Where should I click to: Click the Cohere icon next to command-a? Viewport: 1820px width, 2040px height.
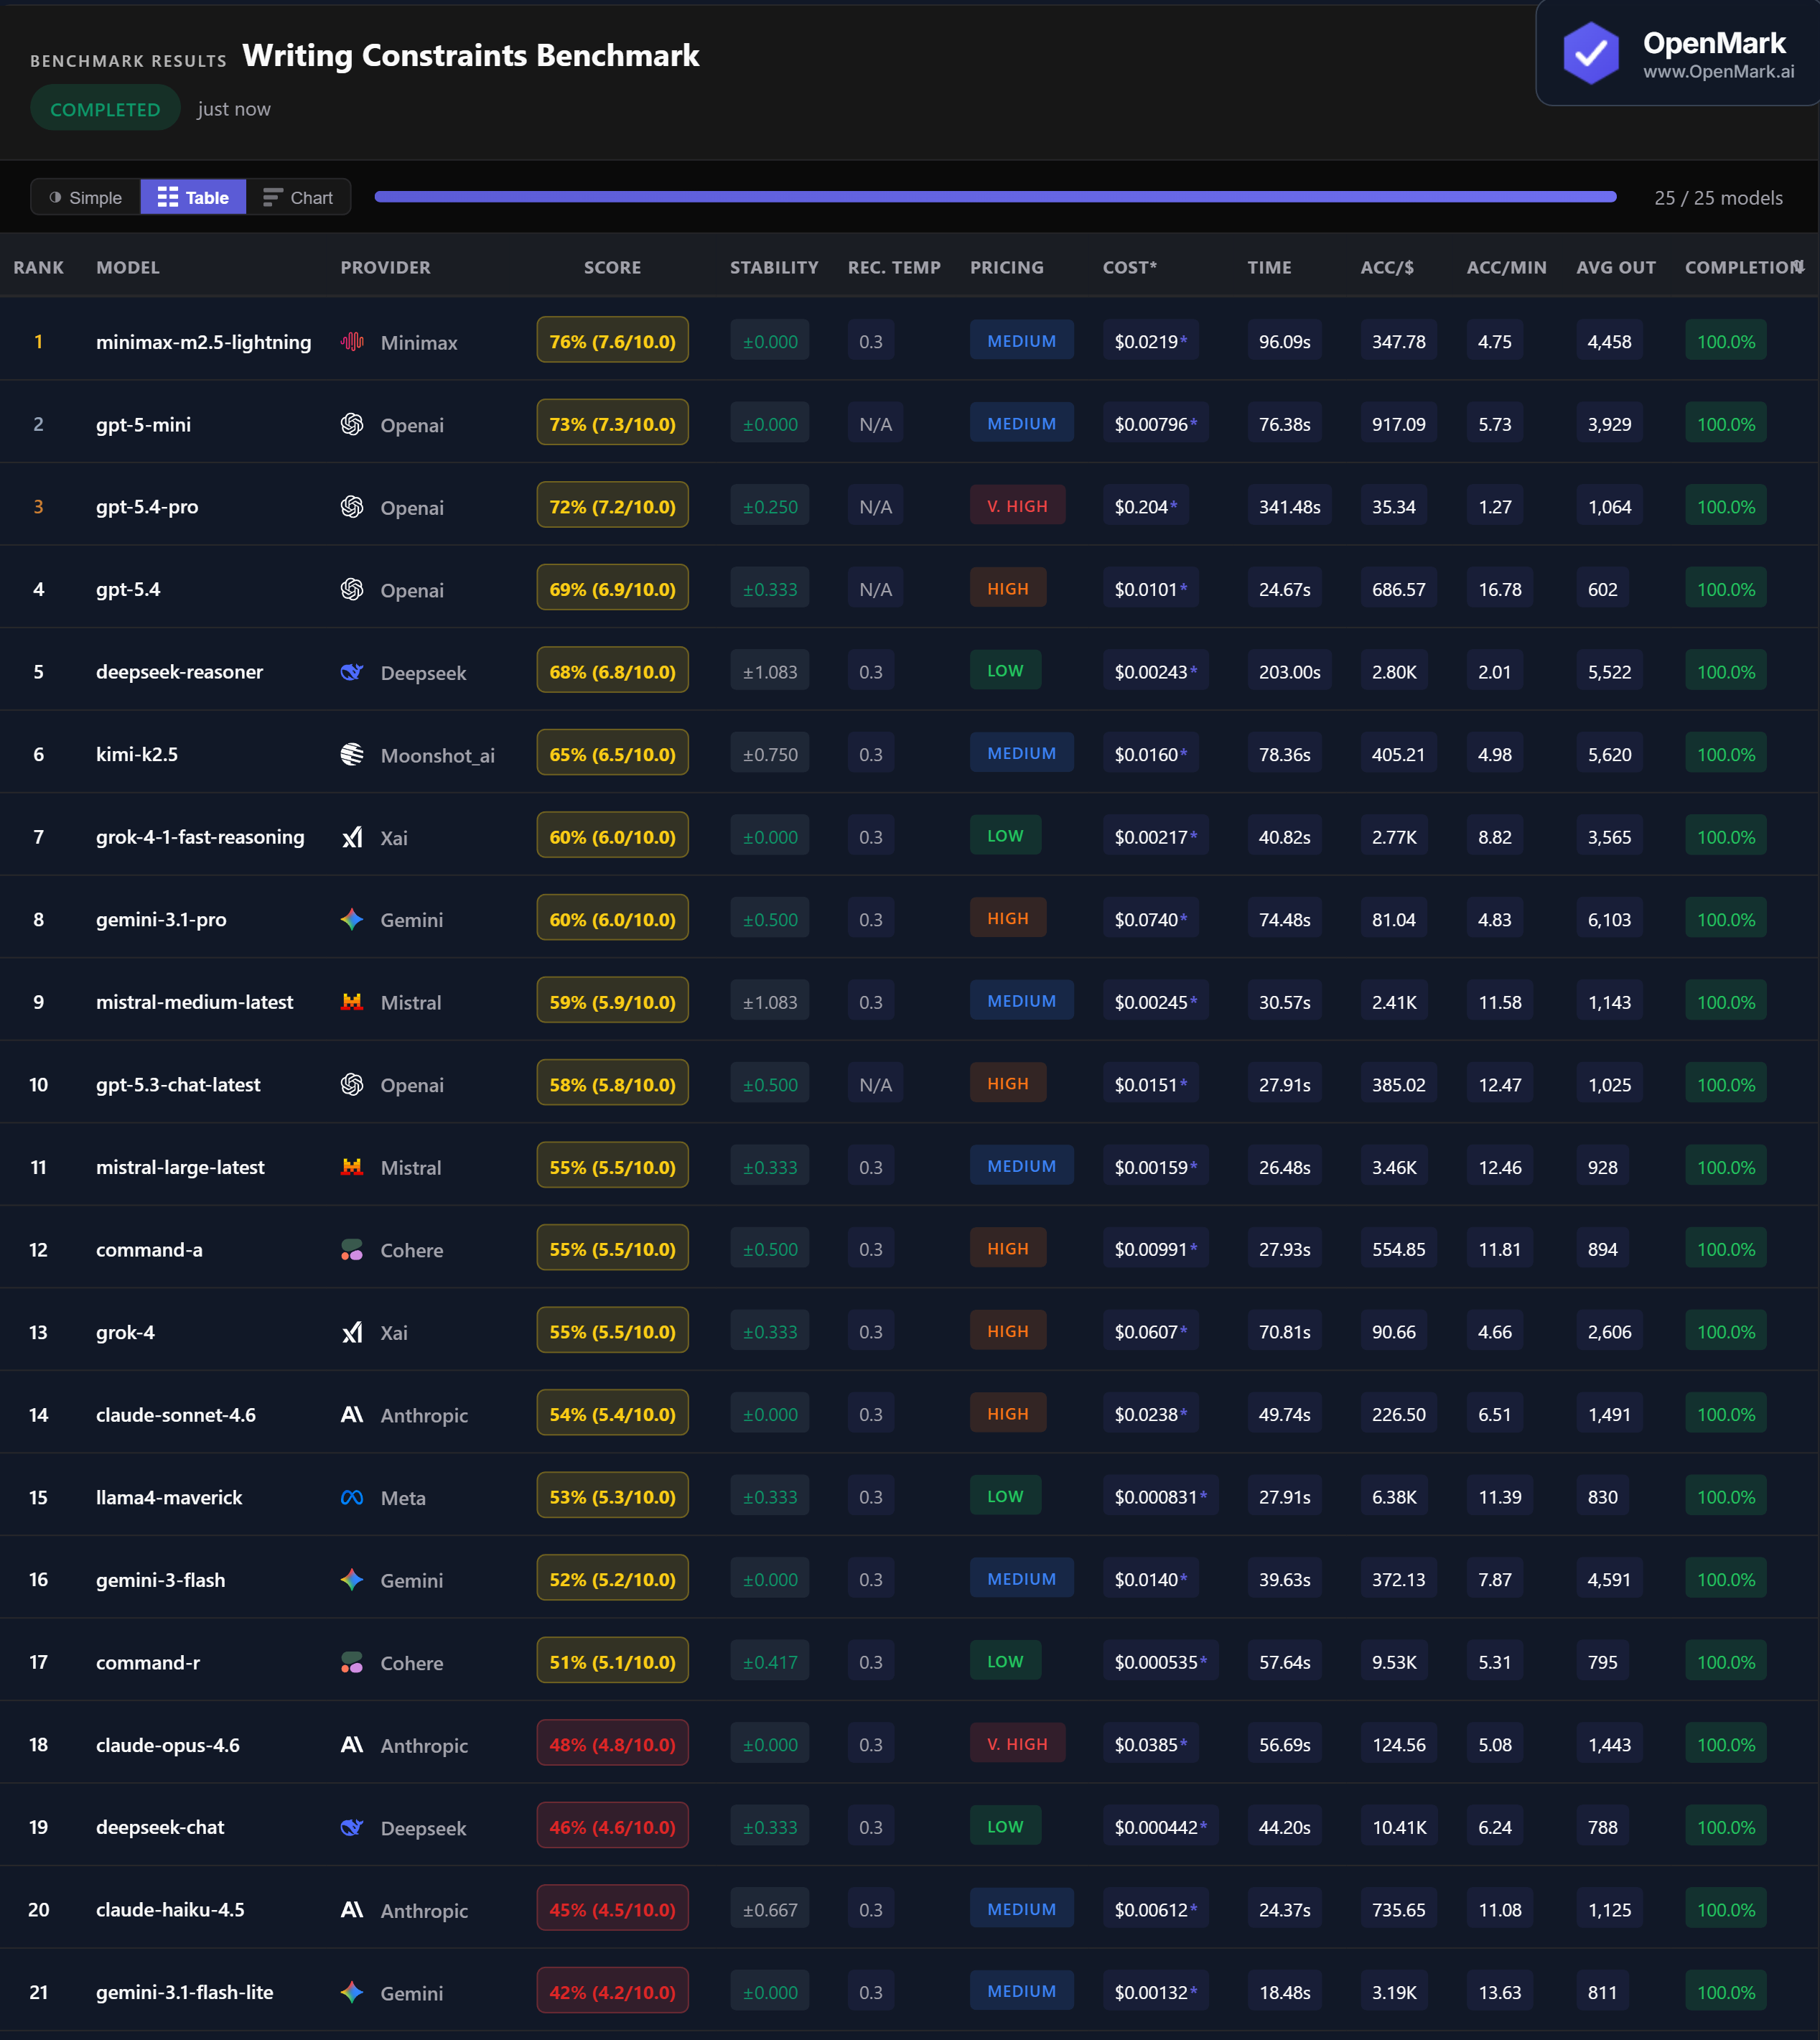(352, 1250)
